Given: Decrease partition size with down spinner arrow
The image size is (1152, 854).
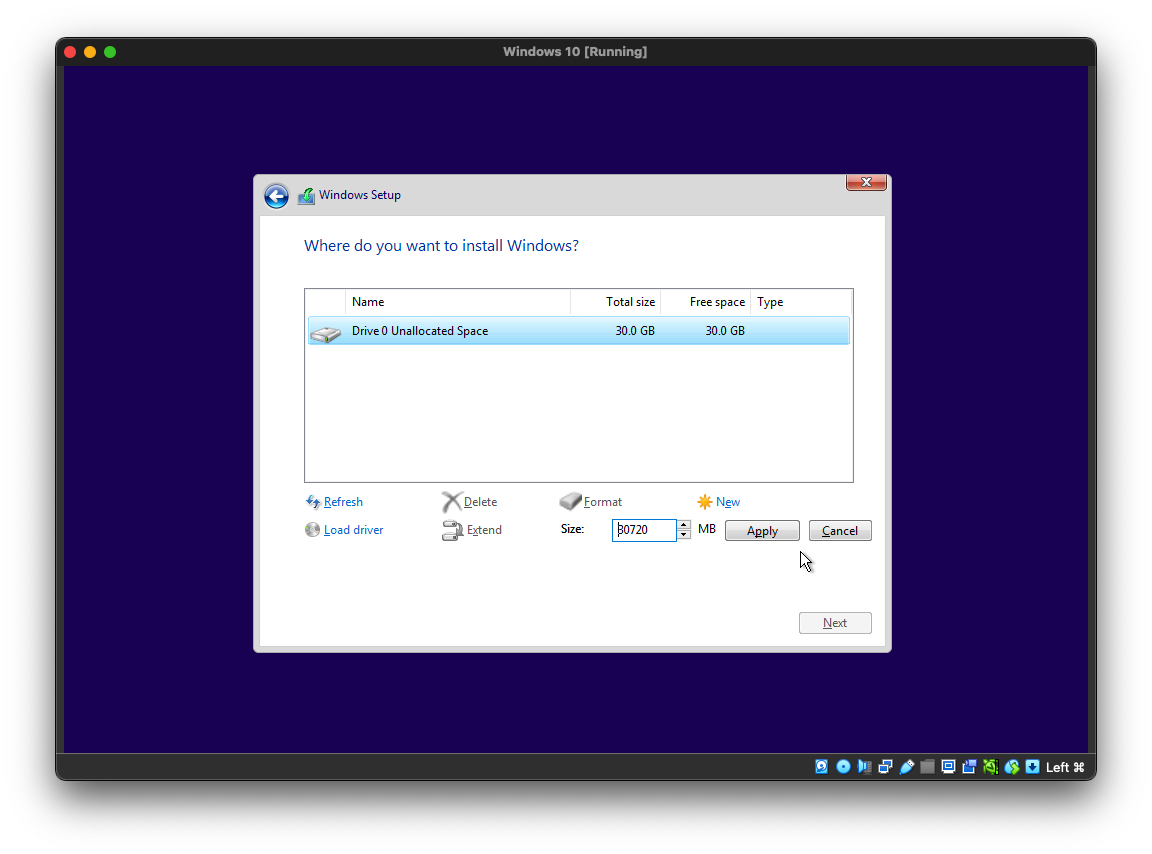Looking at the screenshot, I should [x=684, y=535].
